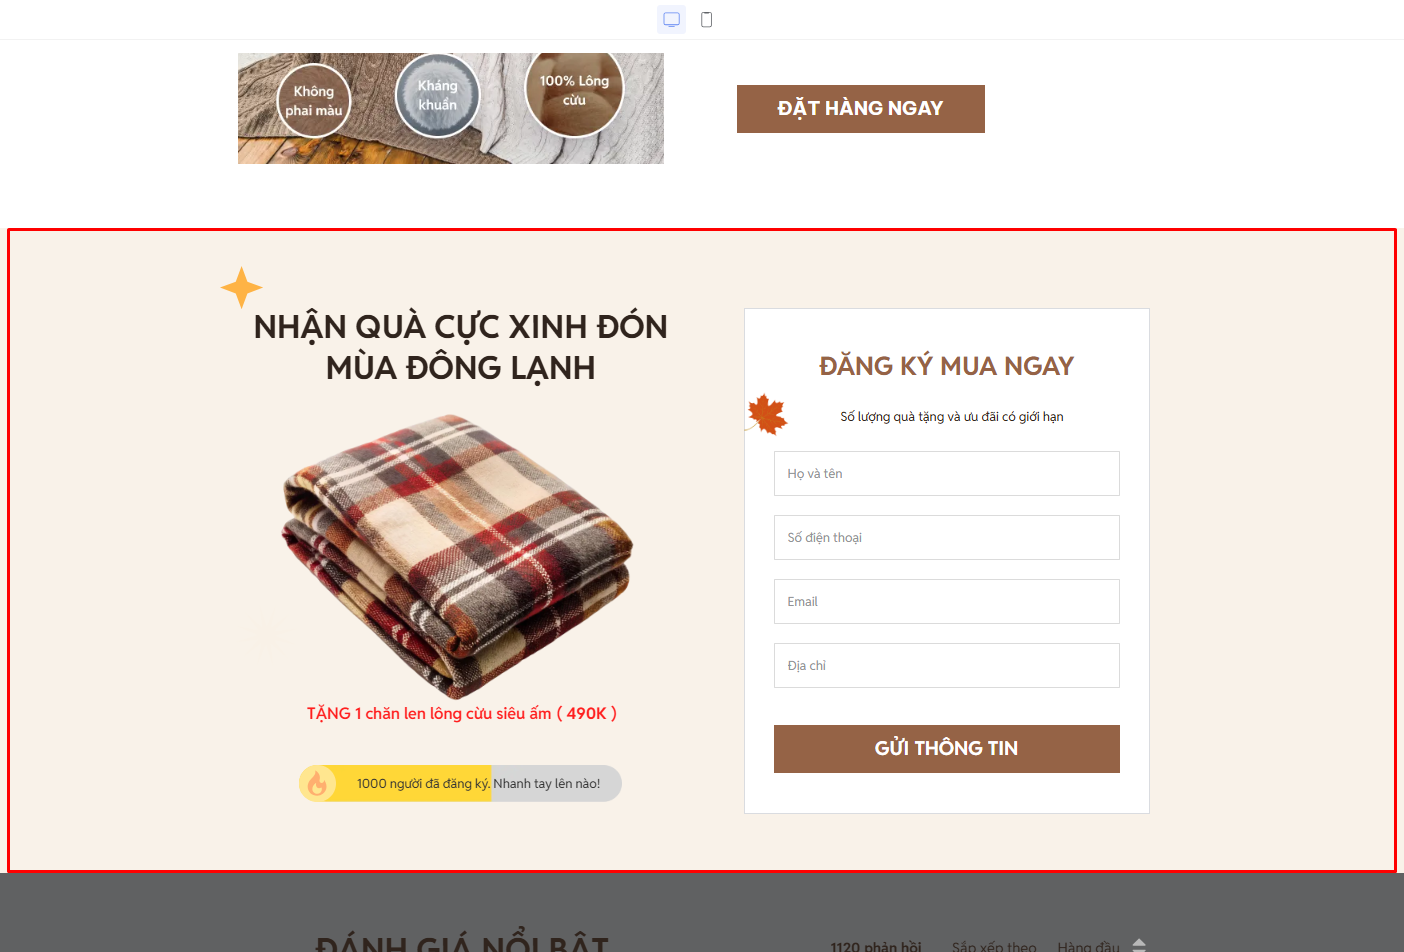Switch to mobile preview mode icon
Viewport: 1404px width, 952px height.
(x=707, y=19)
